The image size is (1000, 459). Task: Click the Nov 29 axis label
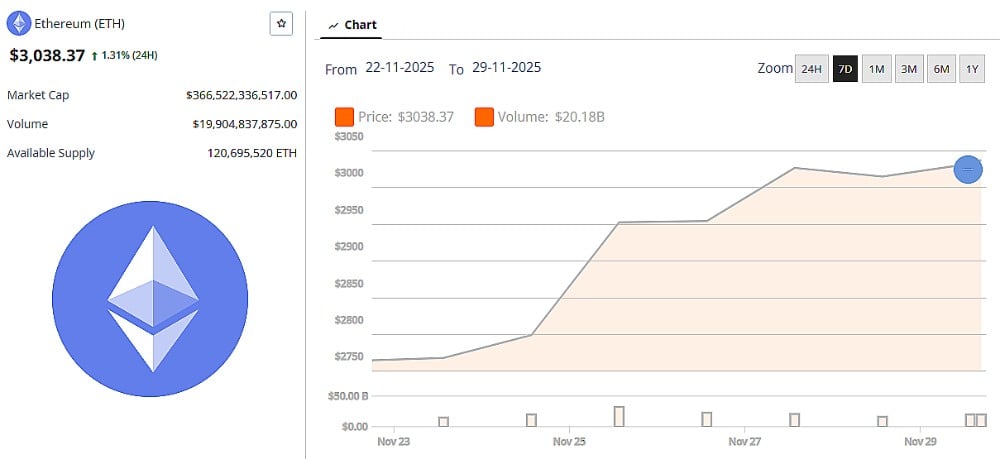coord(920,441)
